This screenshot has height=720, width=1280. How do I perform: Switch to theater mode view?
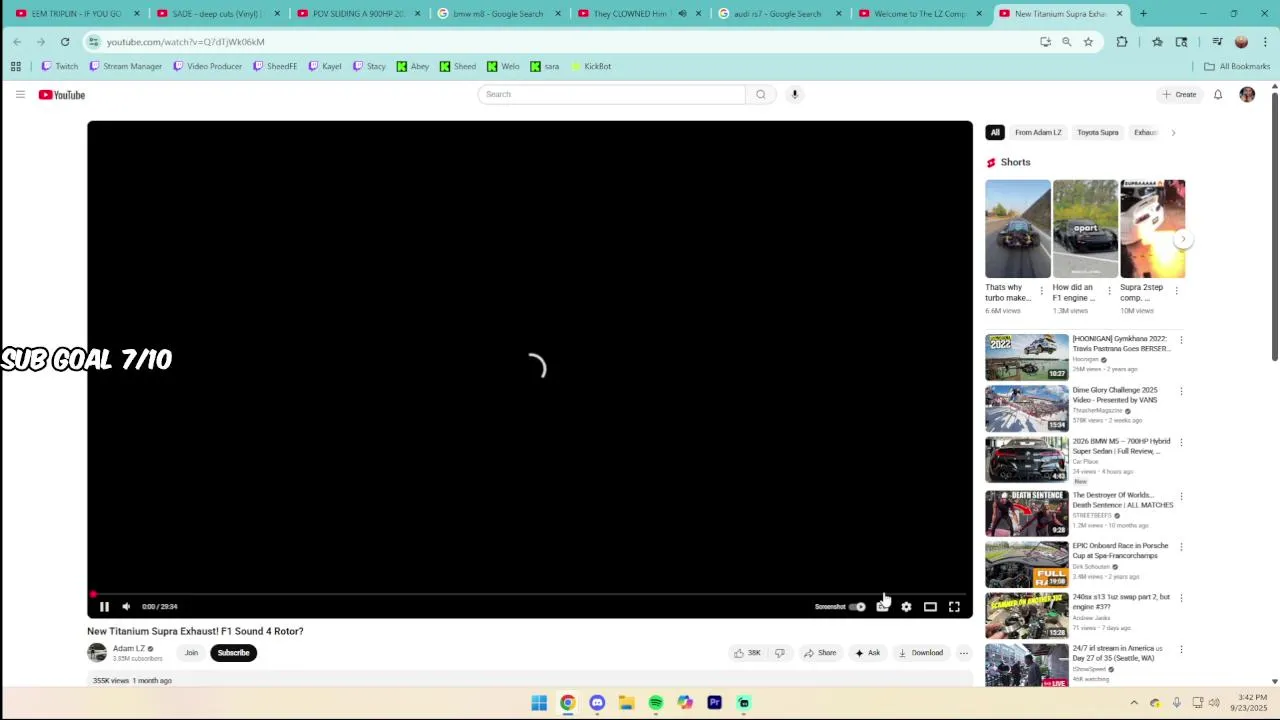coord(930,606)
